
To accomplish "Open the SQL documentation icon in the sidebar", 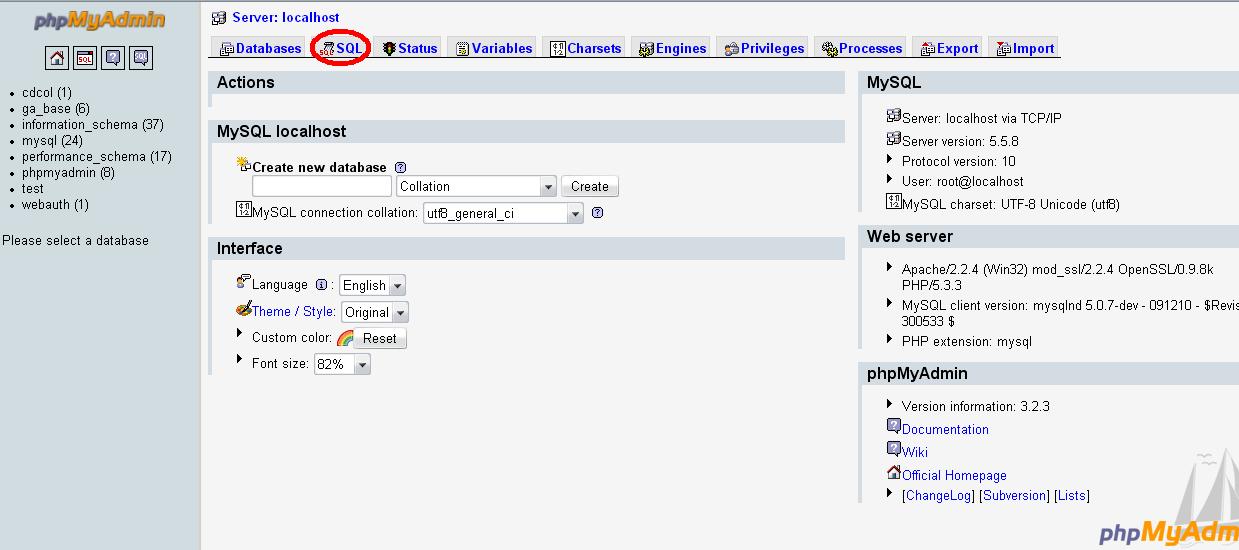I will pos(142,58).
